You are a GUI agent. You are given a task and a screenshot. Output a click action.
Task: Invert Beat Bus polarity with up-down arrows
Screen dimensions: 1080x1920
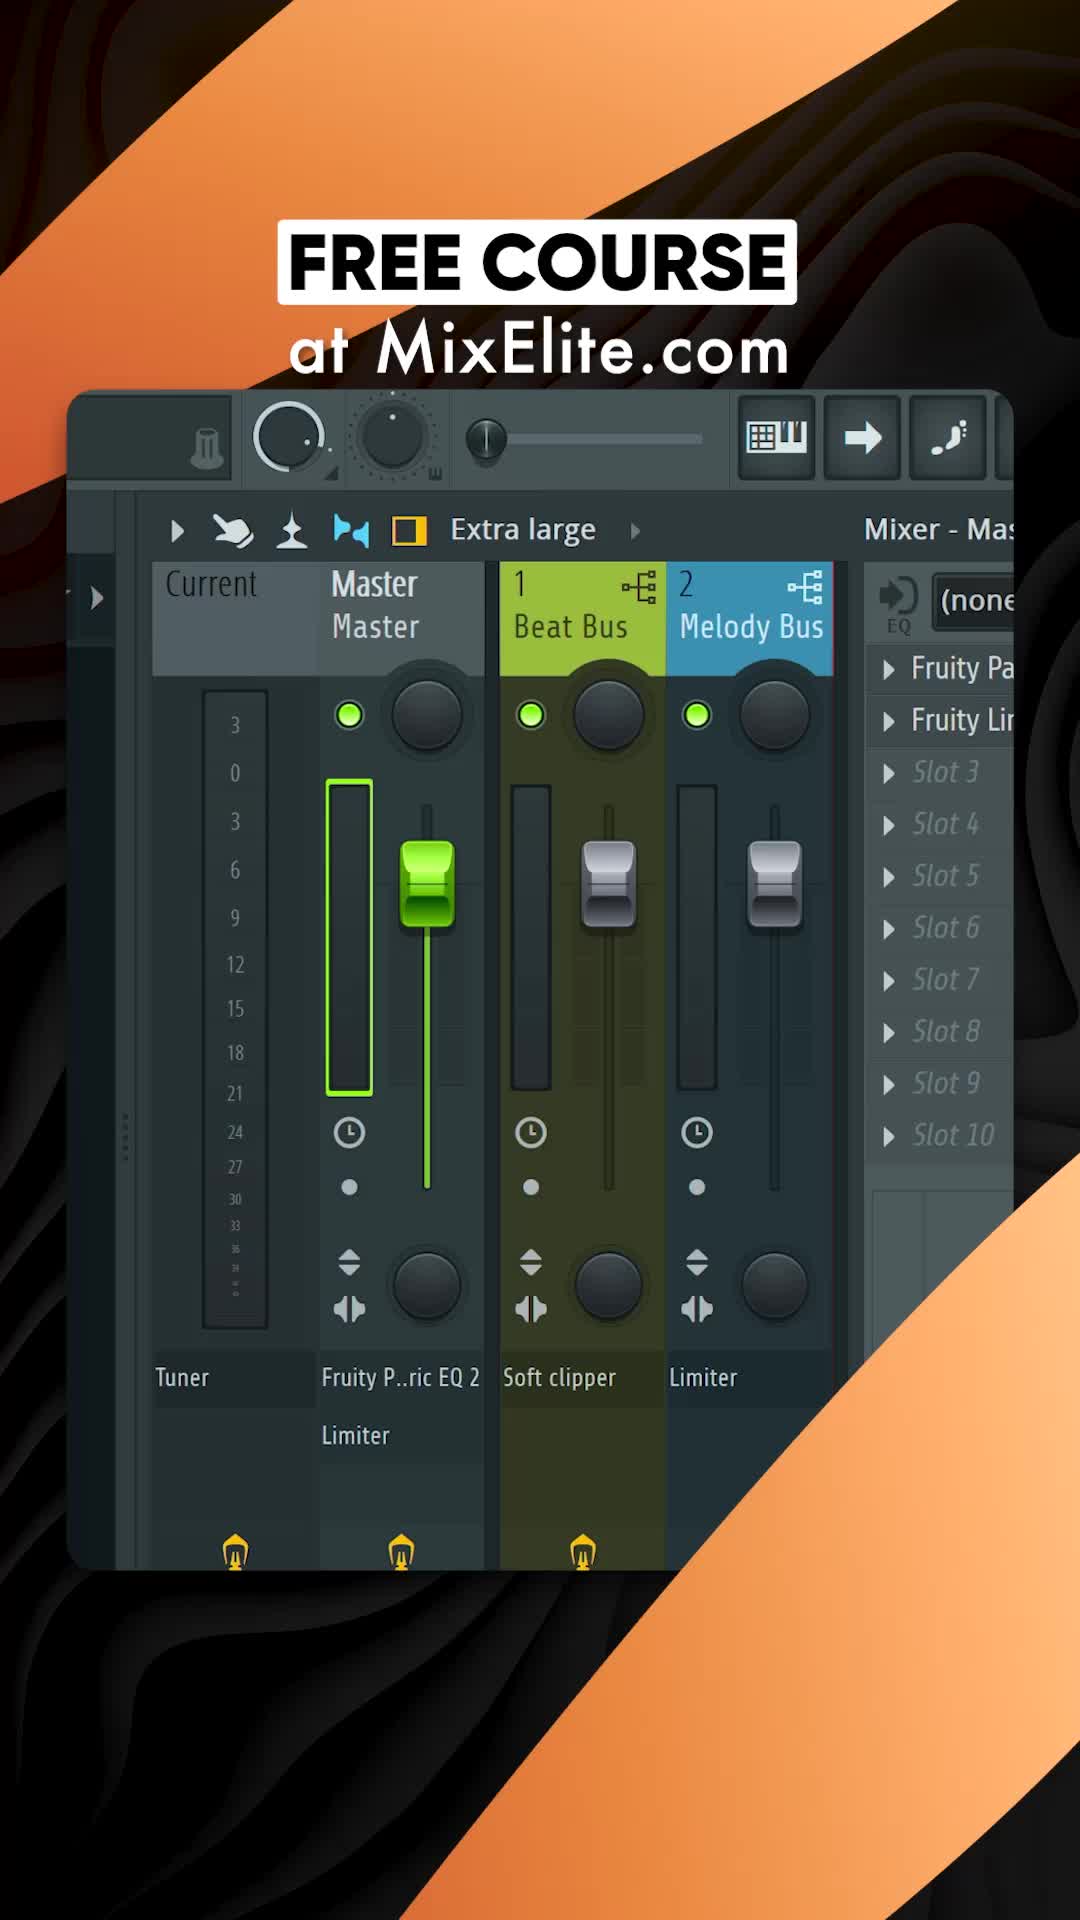click(x=531, y=1262)
